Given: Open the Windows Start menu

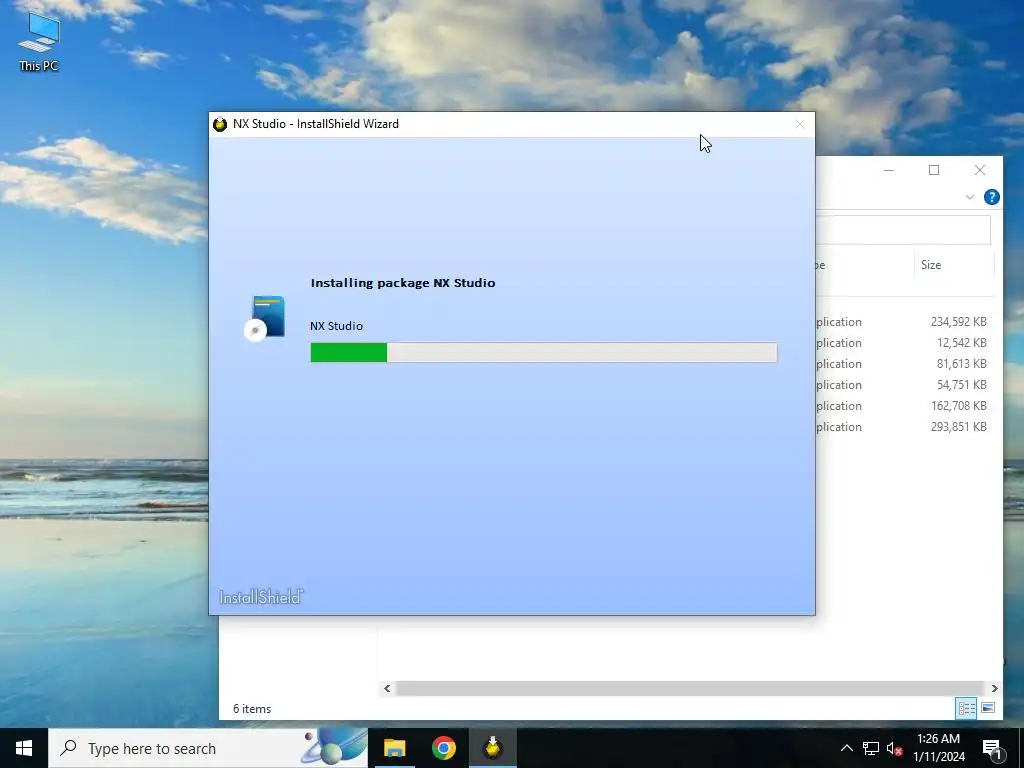Looking at the screenshot, I should coord(24,748).
